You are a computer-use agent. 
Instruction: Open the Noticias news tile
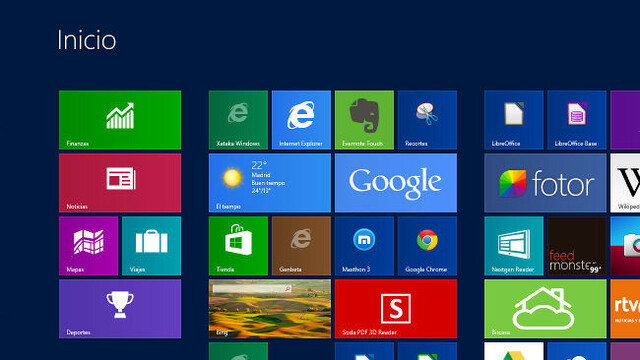[120, 183]
